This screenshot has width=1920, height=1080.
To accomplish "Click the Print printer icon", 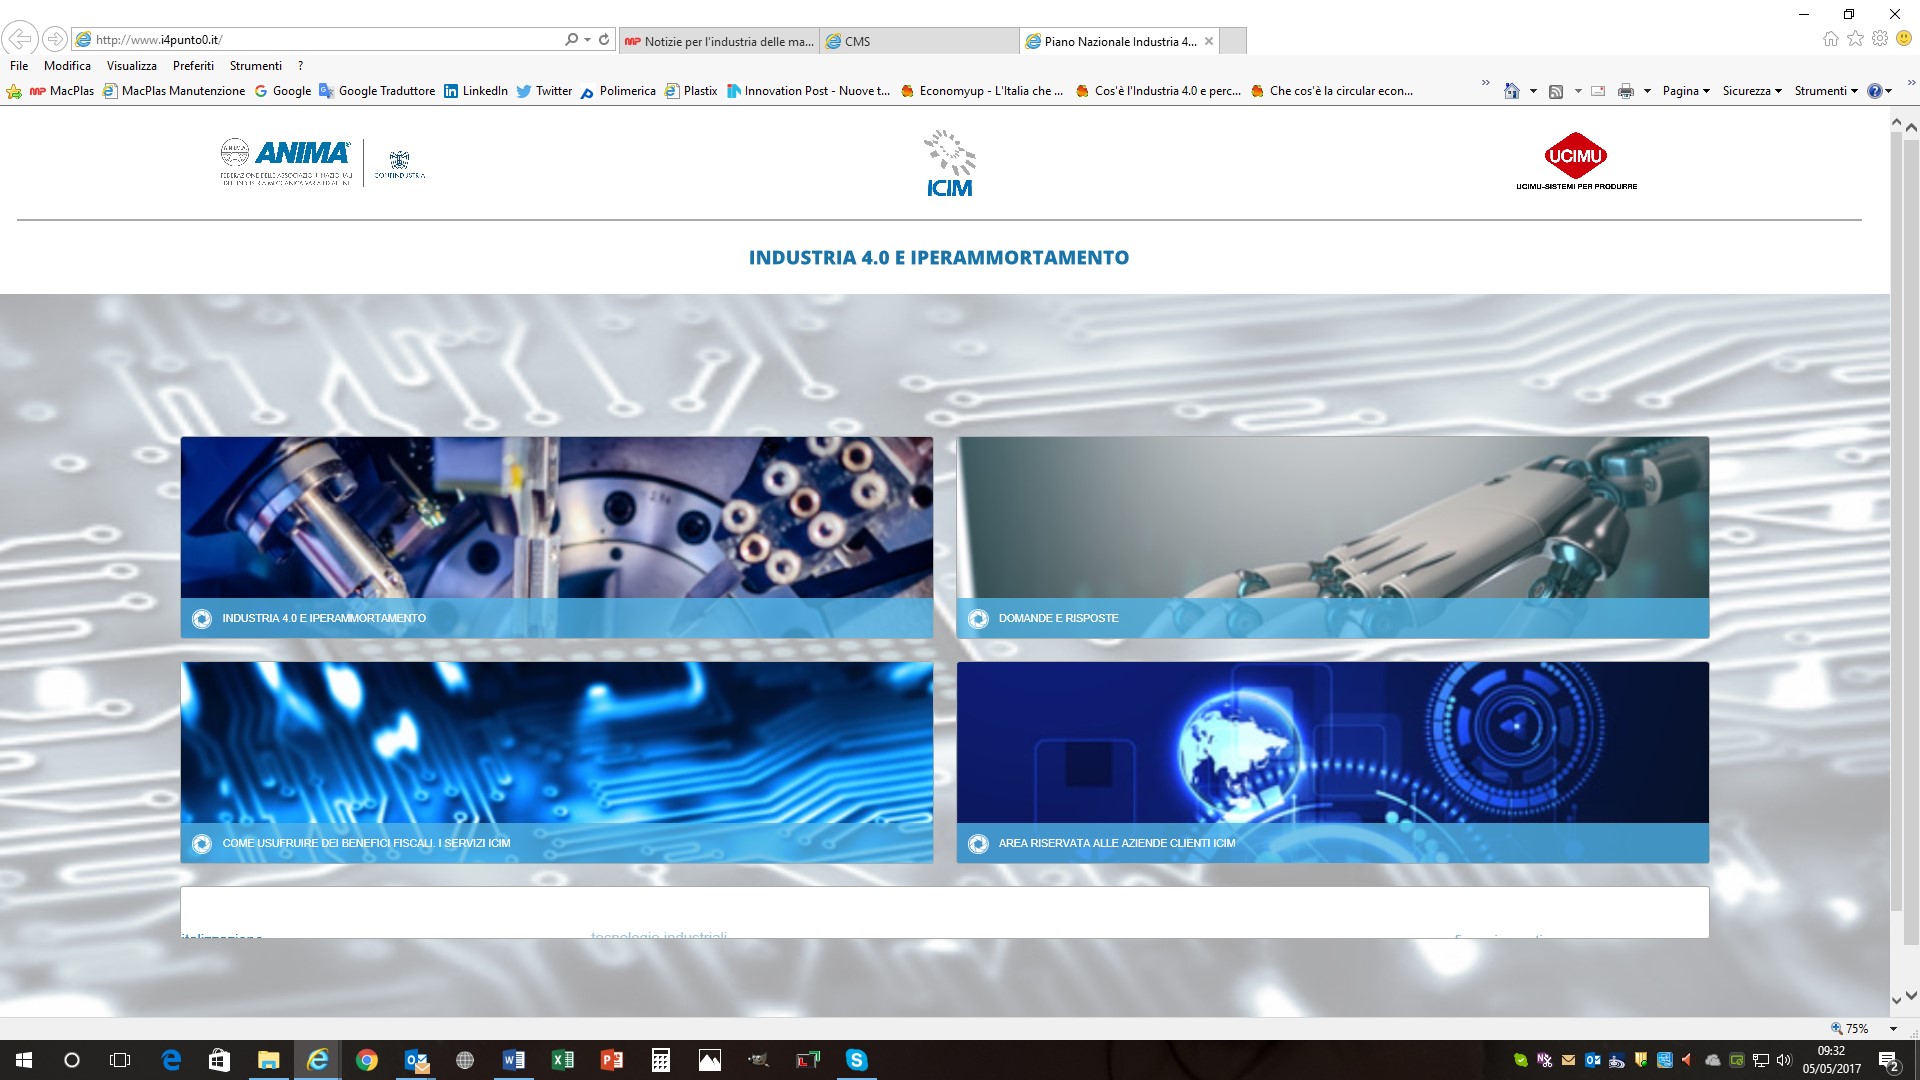I will (x=1626, y=91).
